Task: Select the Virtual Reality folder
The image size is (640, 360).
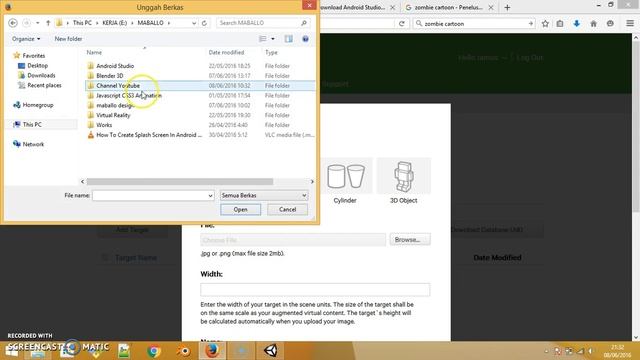Action: click(113, 115)
